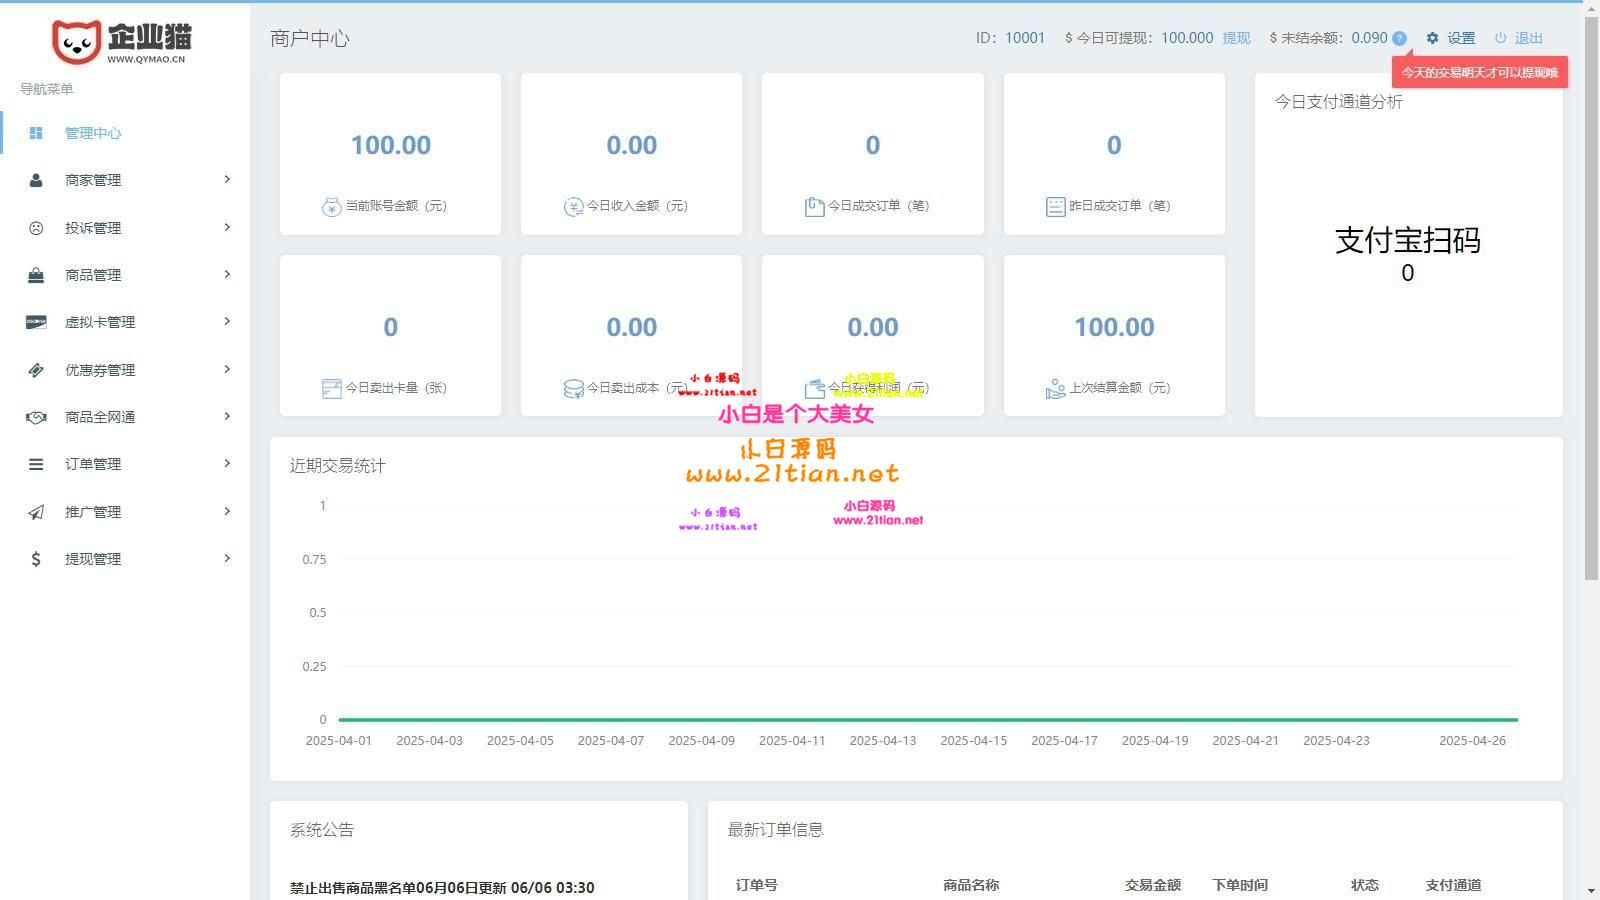Screen dimensions: 1600x900
Task: Click the 商品管理 shopping bag icon
Action: [x=36, y=275]
